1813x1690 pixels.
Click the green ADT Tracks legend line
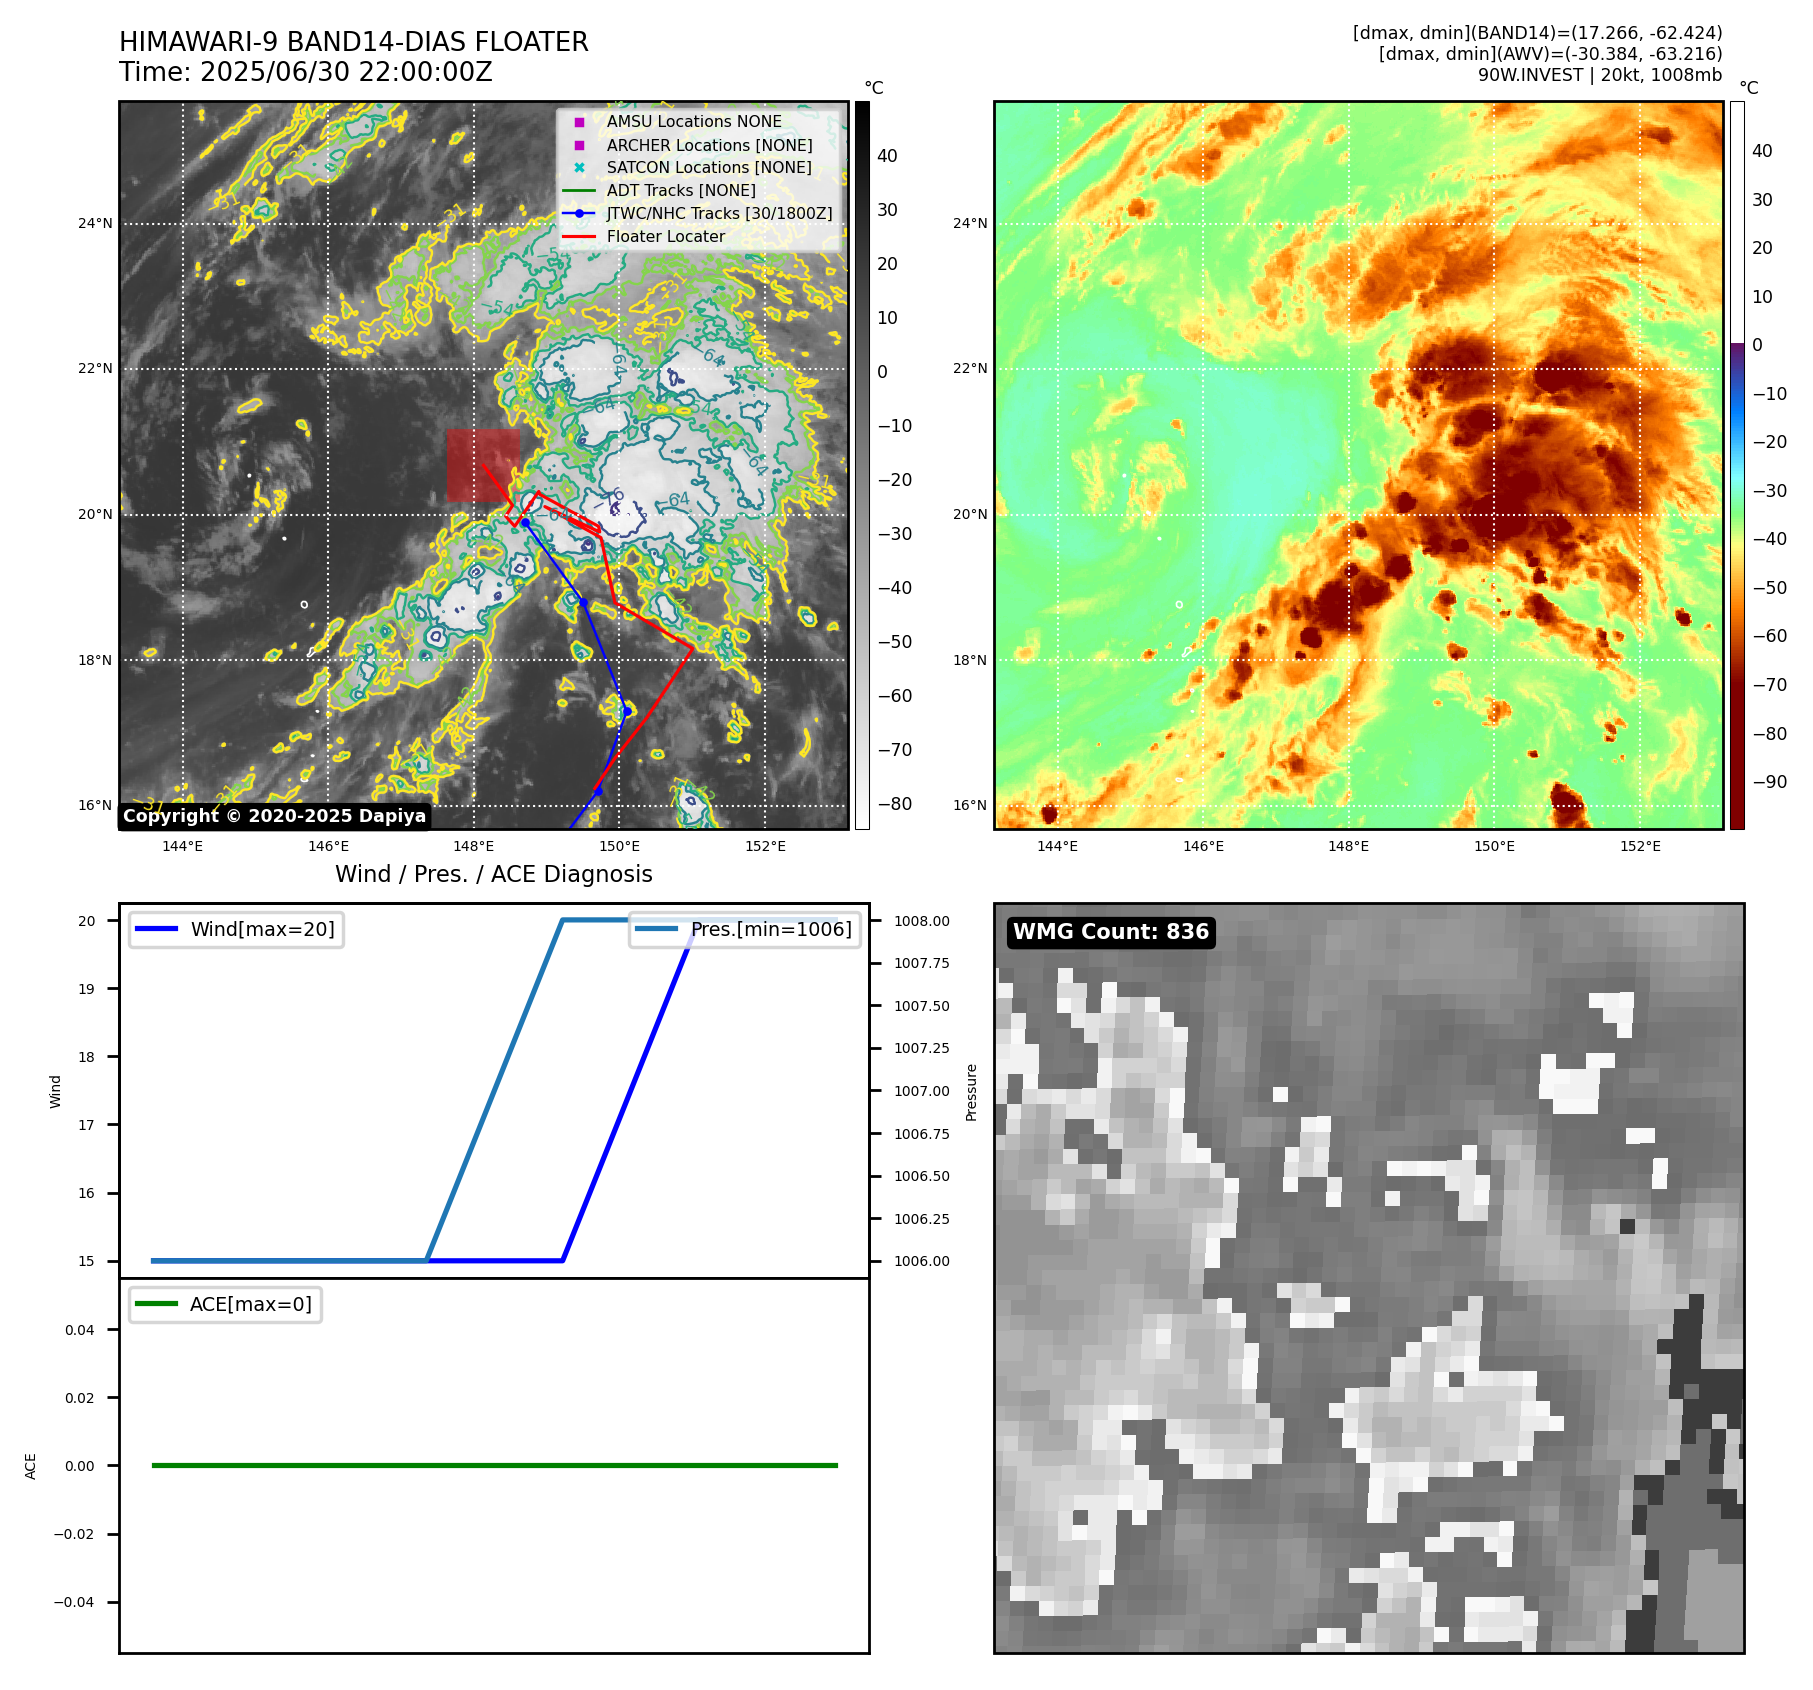[579, 190]
